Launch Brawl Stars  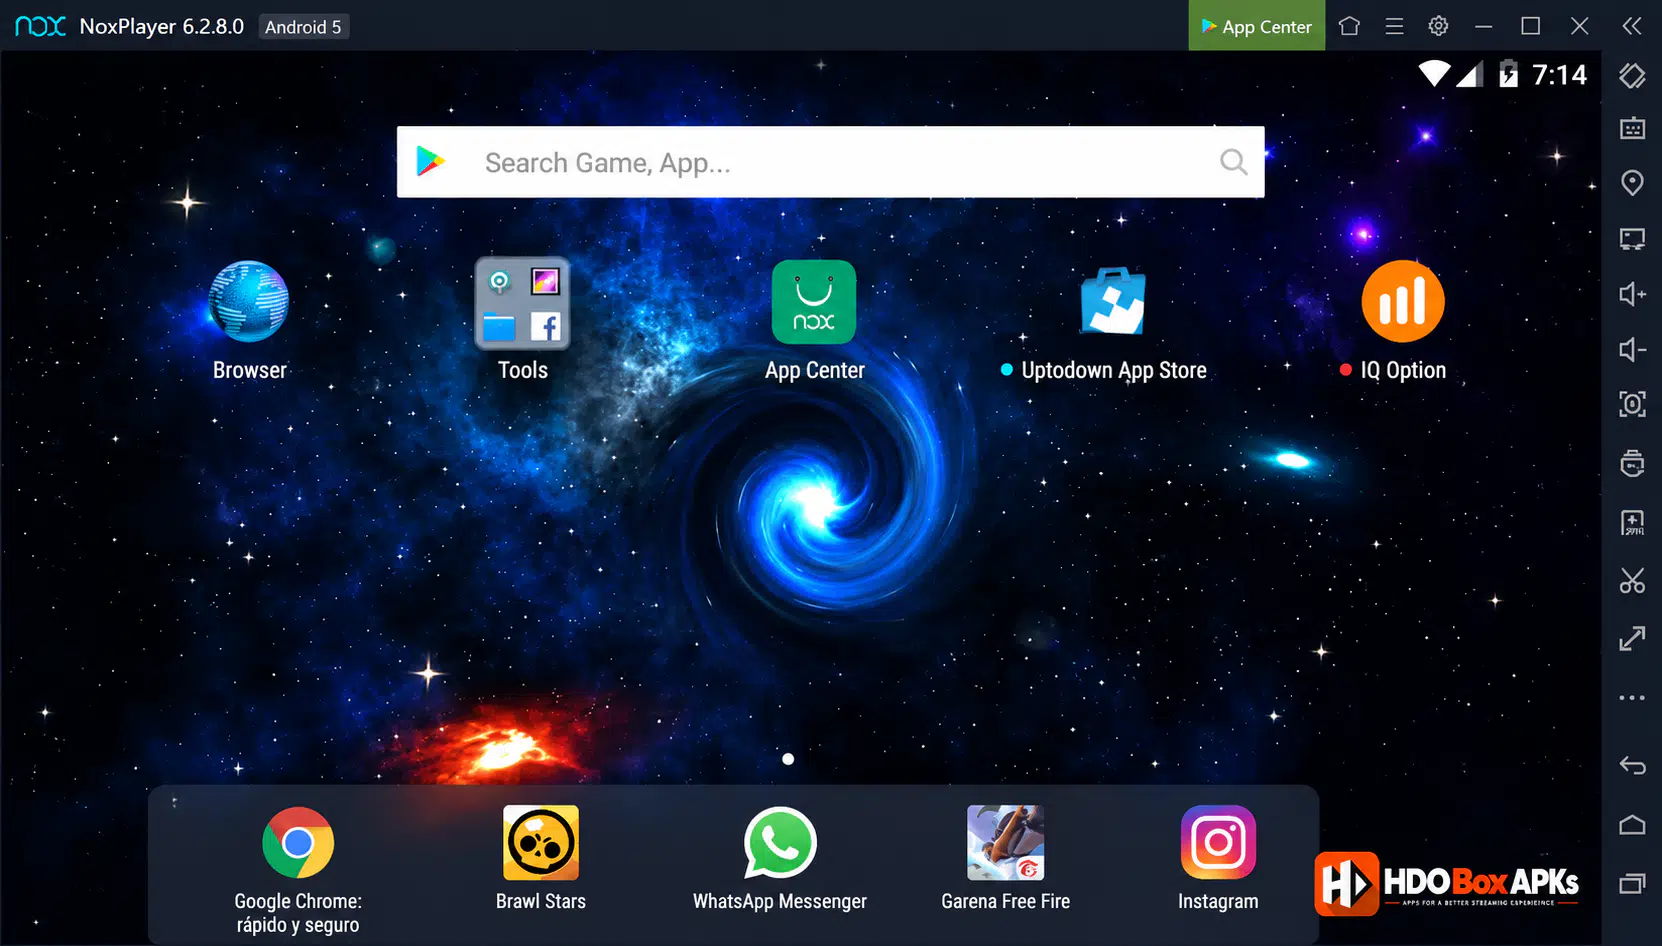pyautogui.click(x=541, y=843)
